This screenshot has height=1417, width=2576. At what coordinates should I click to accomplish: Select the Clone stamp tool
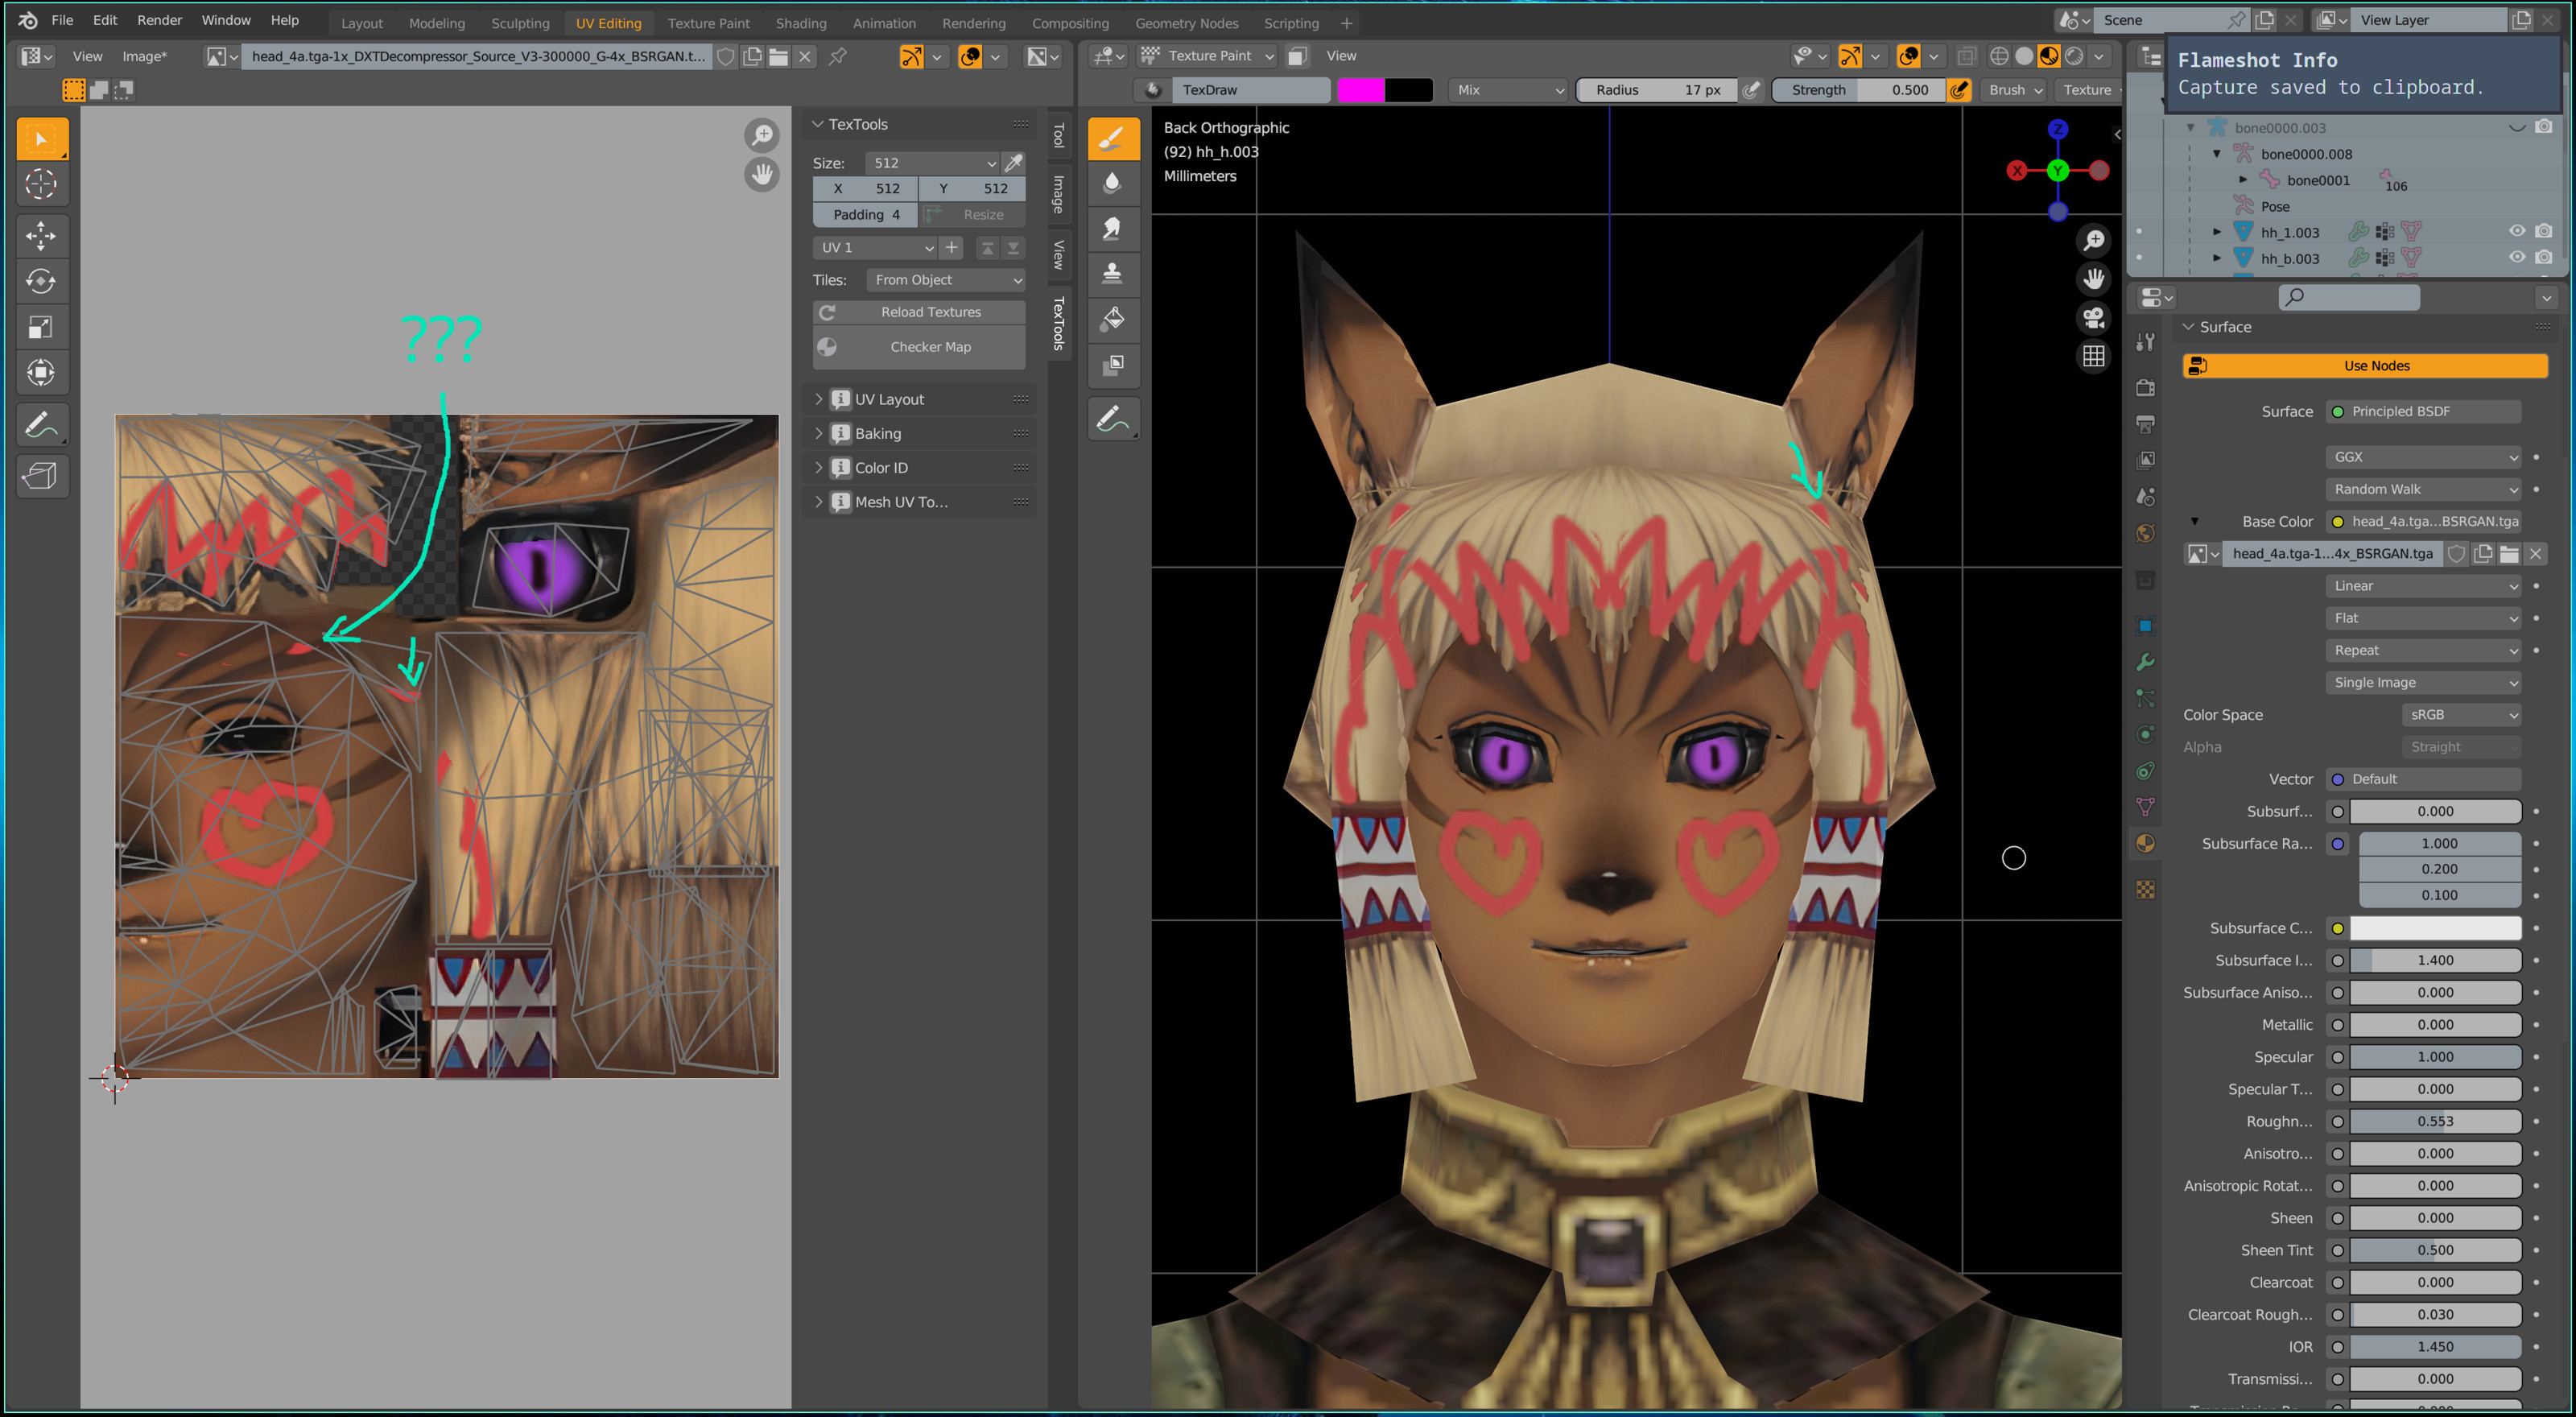1113,273
